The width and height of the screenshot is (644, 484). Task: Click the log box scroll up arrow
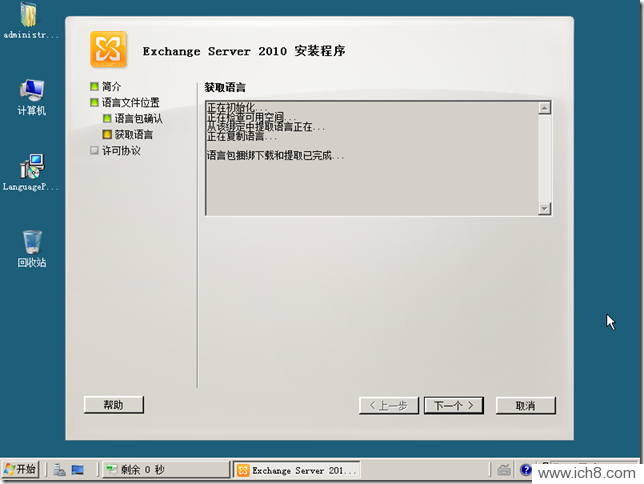[x=544, y=108]
